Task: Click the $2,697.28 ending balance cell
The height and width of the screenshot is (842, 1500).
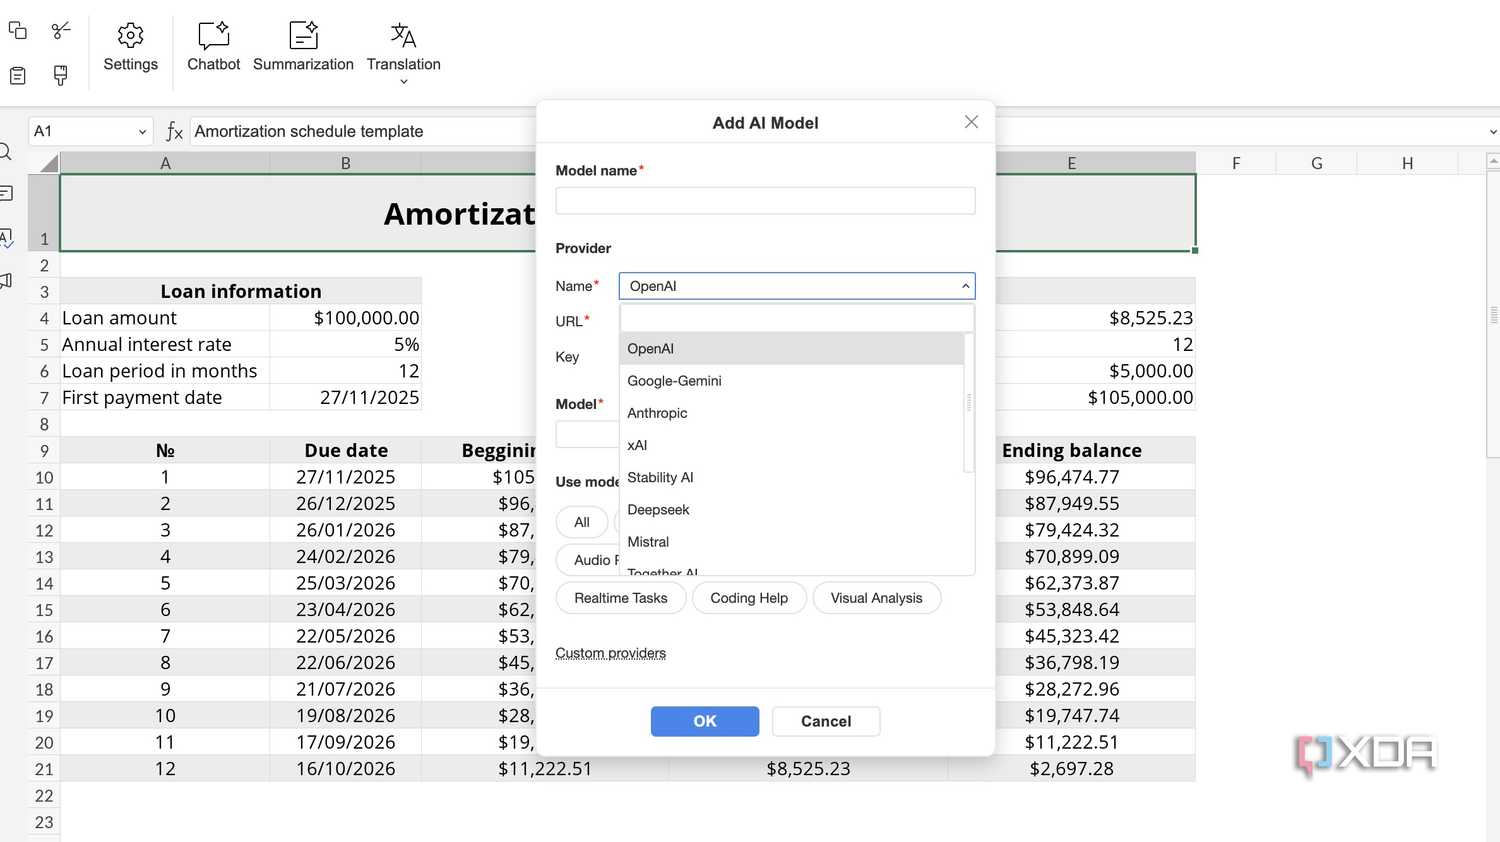Action: click(x=1072, y=769)
